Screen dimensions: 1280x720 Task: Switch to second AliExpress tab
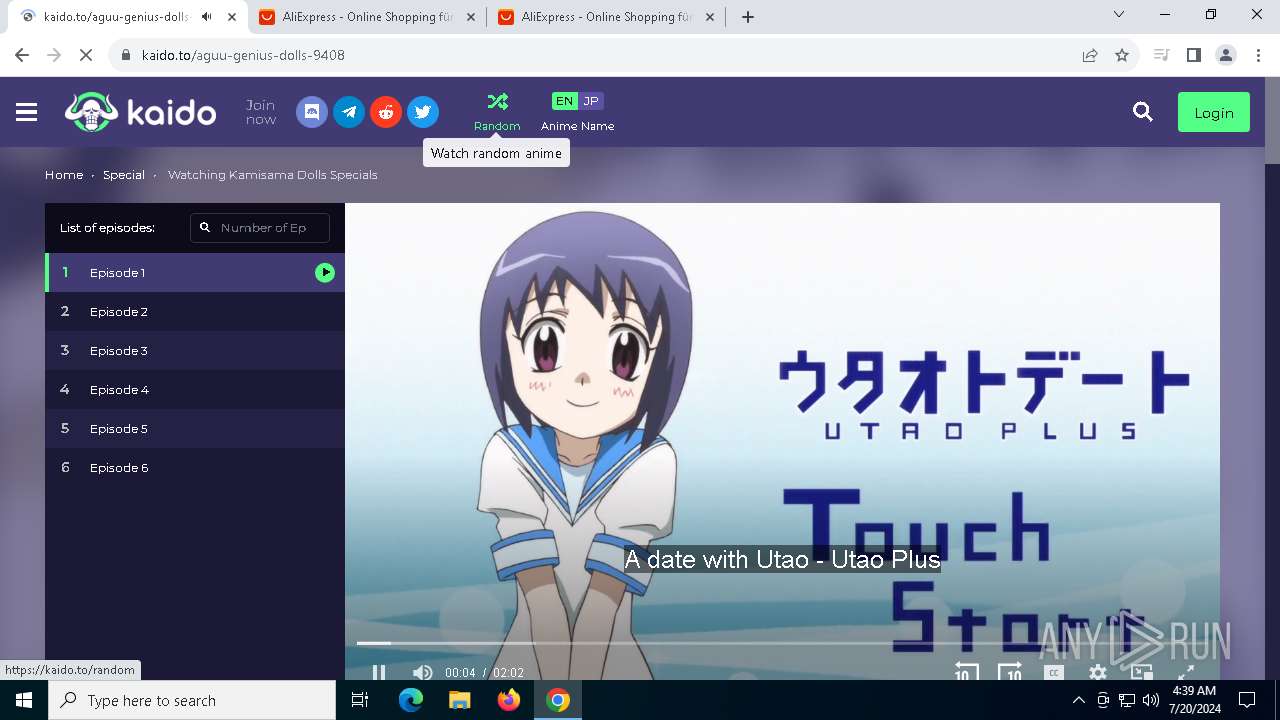(605, 17)
